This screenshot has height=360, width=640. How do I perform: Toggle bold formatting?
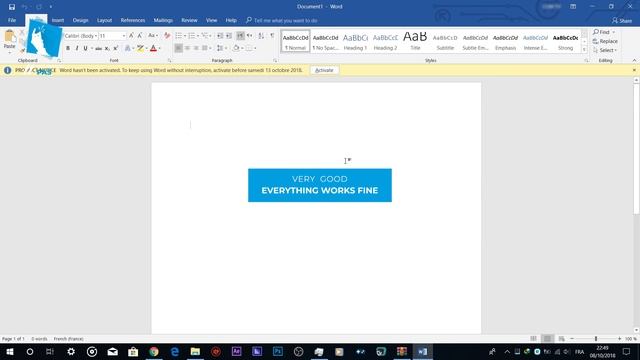pyautogui.click(x=68, y=48)
